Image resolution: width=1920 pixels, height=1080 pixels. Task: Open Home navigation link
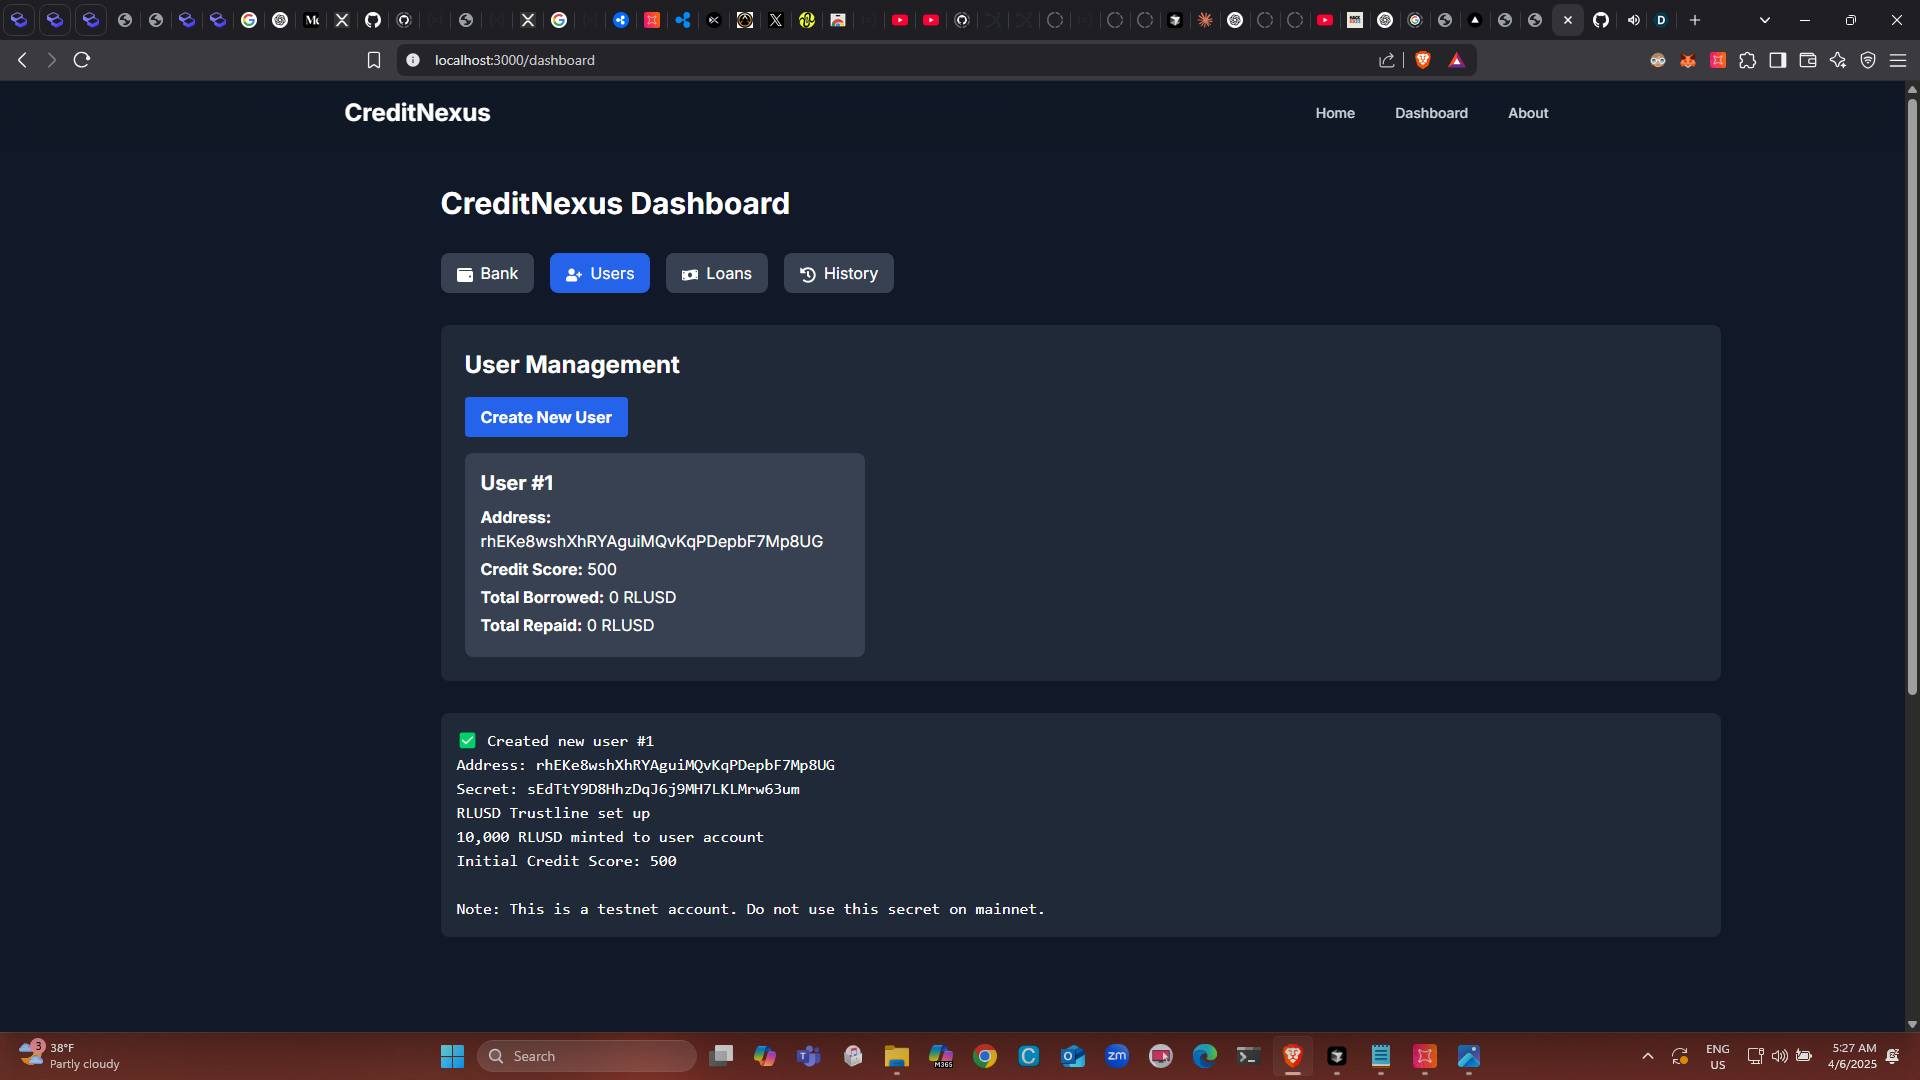pyautogui.click(x=1335, y=113)
